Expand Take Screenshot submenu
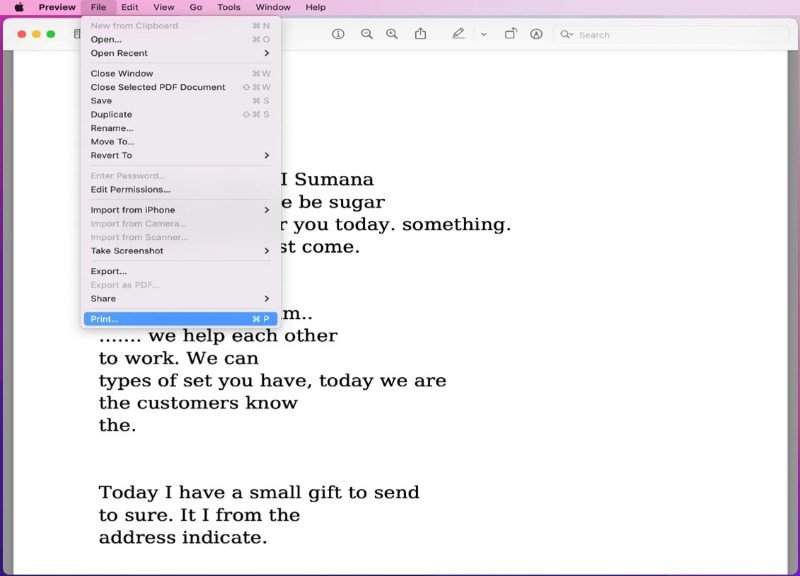 click(x=180, y=251)
